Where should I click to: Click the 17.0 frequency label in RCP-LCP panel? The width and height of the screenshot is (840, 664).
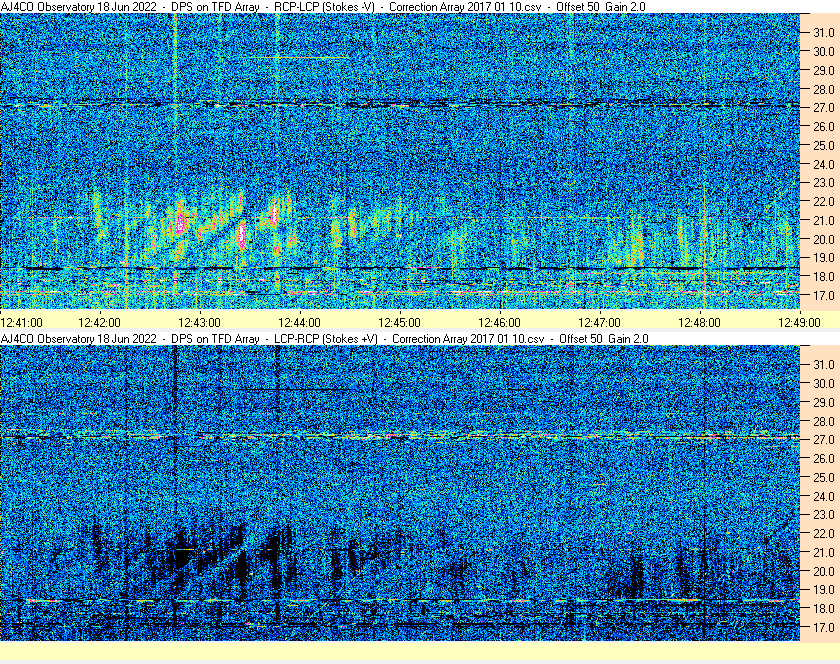(824, 295)
